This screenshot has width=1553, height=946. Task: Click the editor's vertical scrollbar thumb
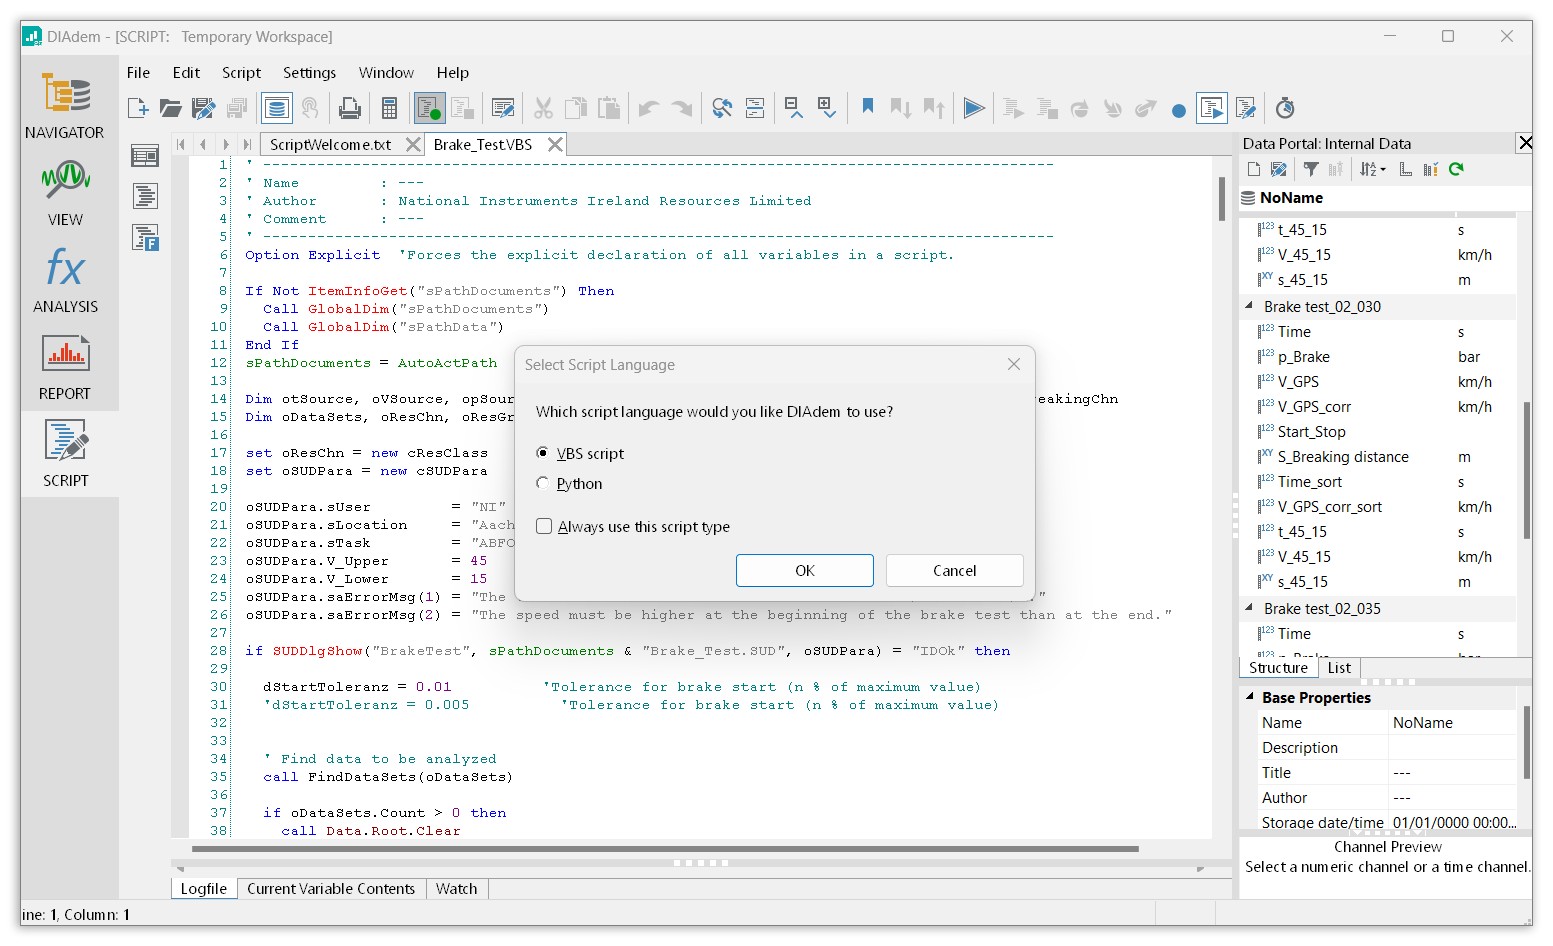coord(1221,198)
